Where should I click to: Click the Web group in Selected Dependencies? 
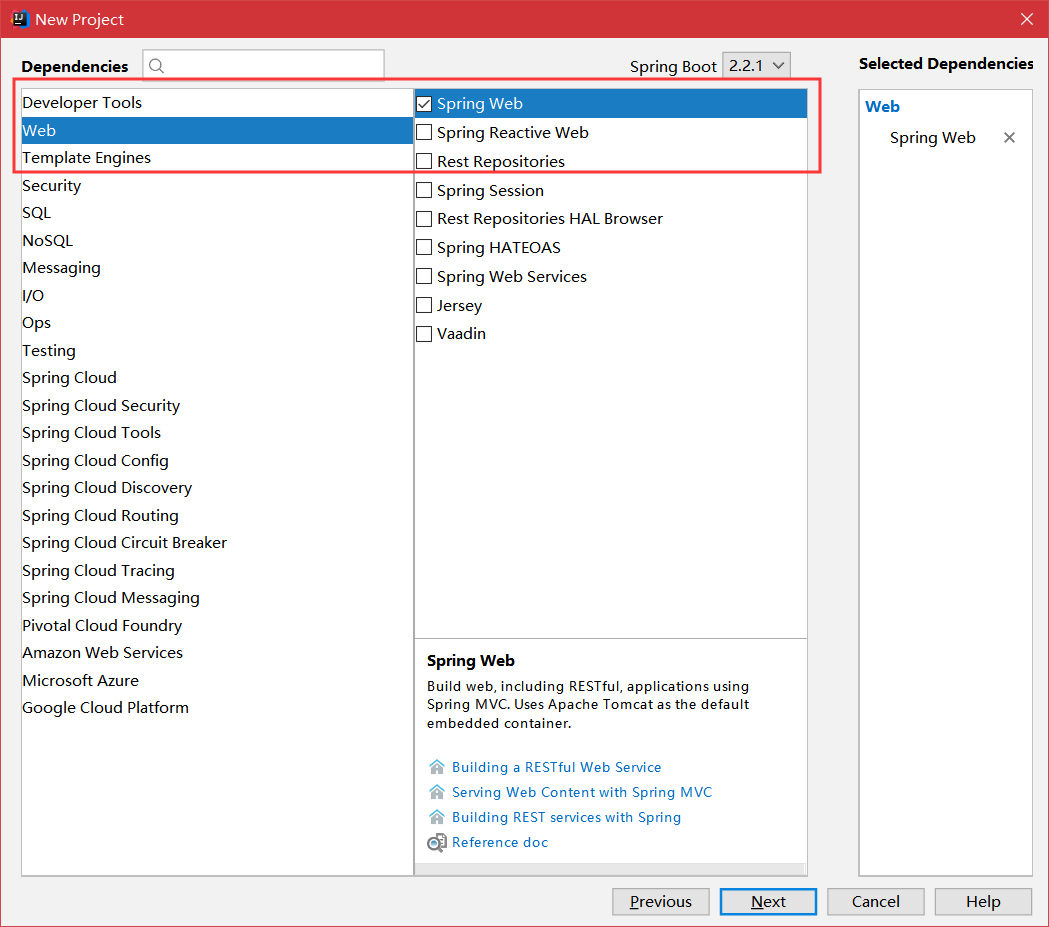(882, 106)
